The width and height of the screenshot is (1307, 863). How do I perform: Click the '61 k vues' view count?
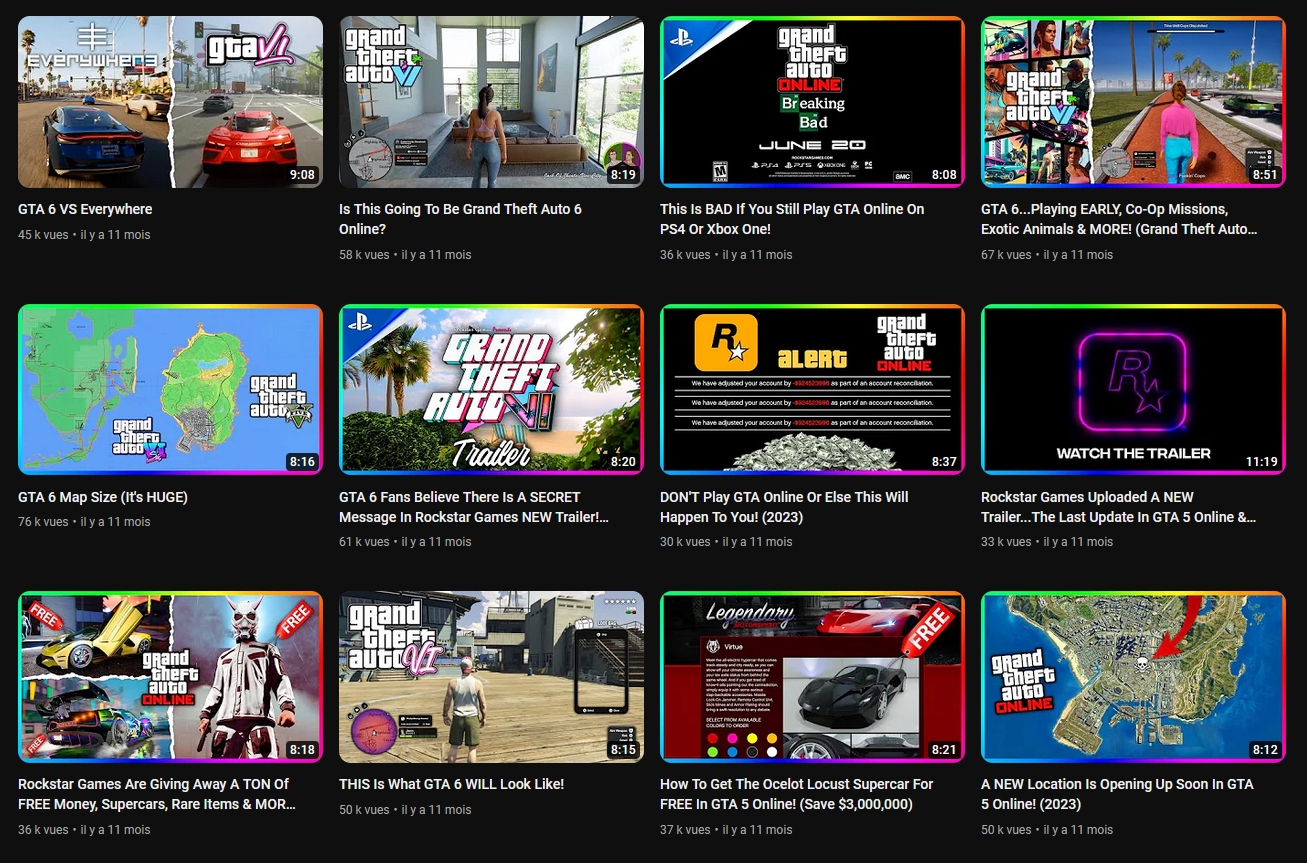pyautogui.click(x=365, y=542)
